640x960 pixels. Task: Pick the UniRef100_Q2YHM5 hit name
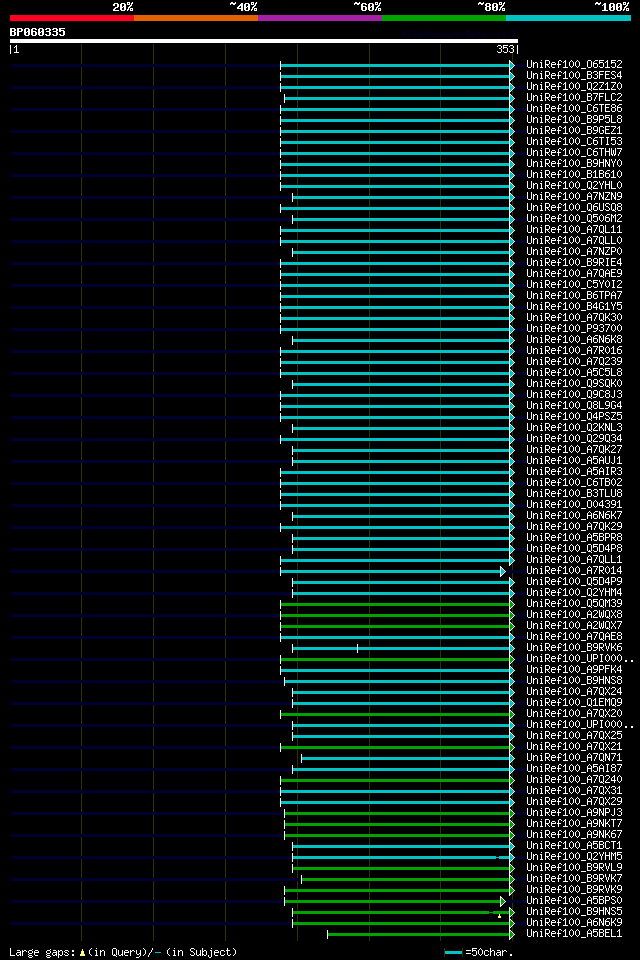pos(574,858)
